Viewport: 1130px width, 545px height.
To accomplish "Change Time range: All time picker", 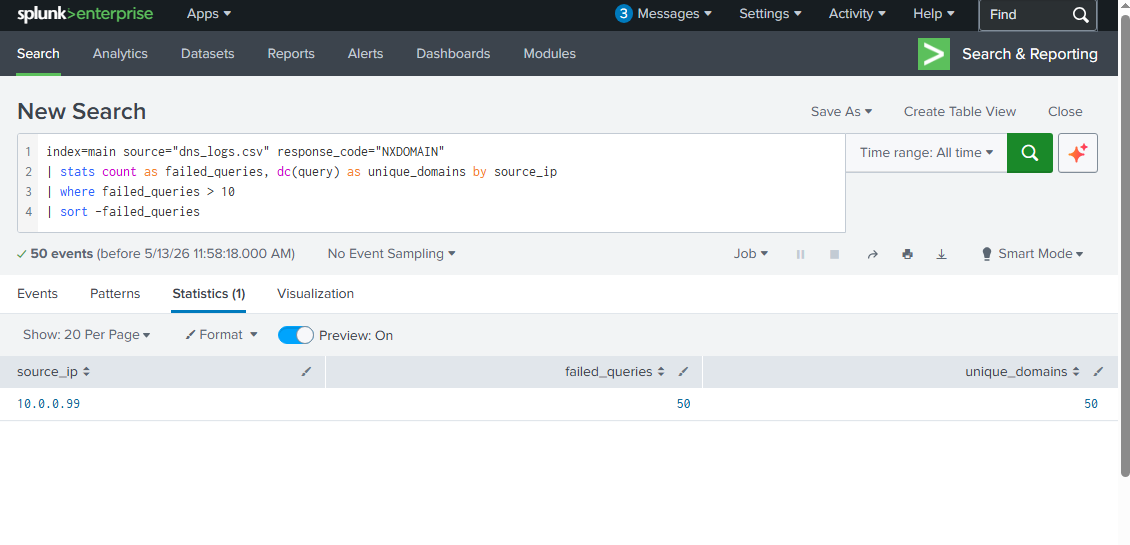I will click(x=926, y=153).
